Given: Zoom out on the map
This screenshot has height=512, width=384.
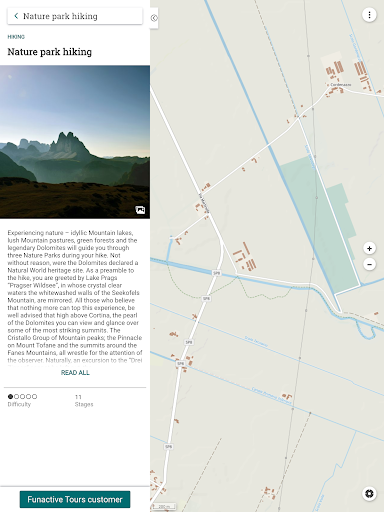Looking at the screenshot, I should (x=369, y=264).
